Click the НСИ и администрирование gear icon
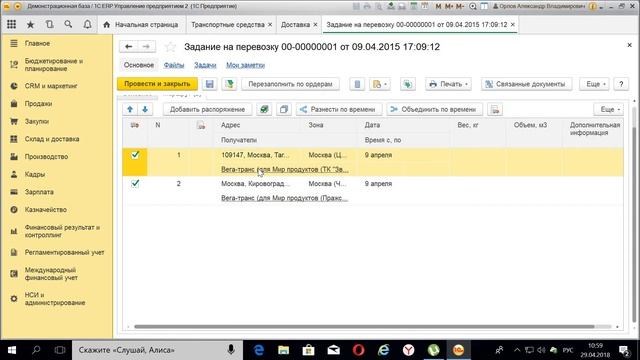Image resolution: width=640 pixels, height=360 pixels. pos(14,299)
